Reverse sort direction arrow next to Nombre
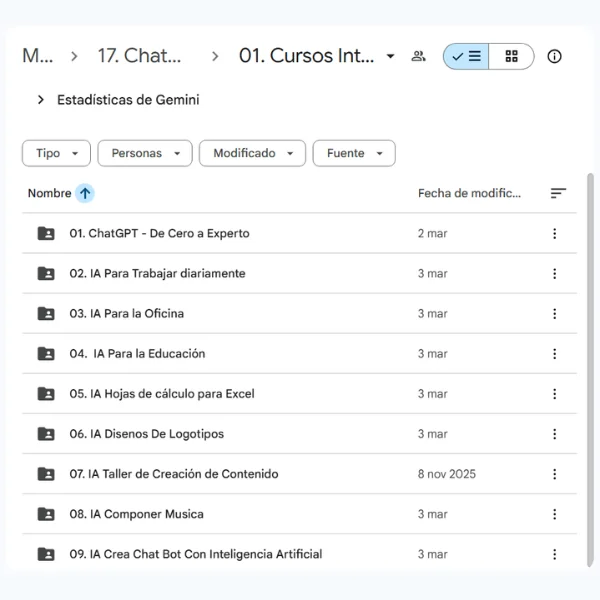 (85, 194)
